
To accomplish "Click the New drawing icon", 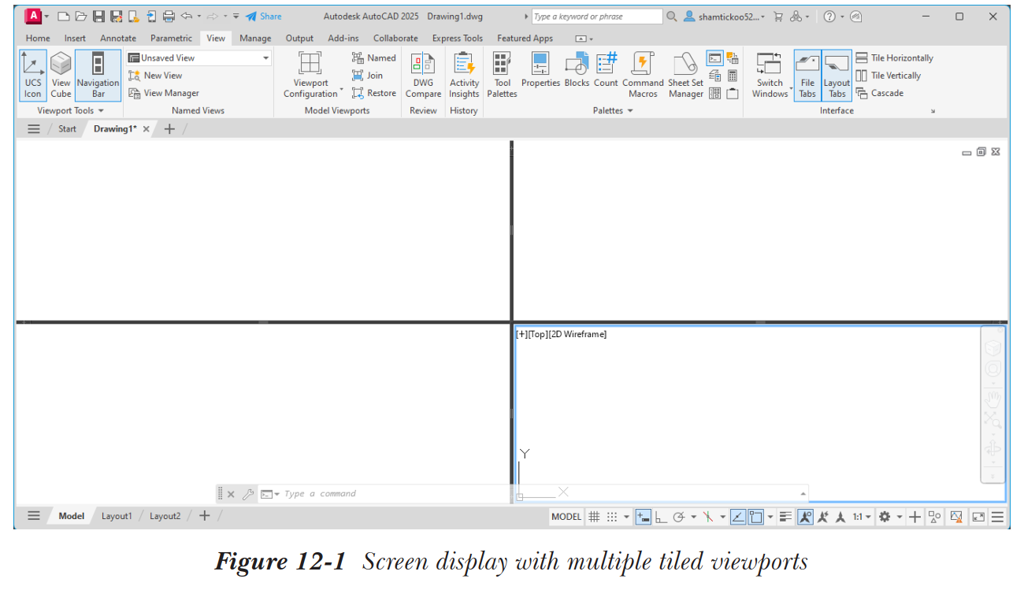I will click(63, 16).
